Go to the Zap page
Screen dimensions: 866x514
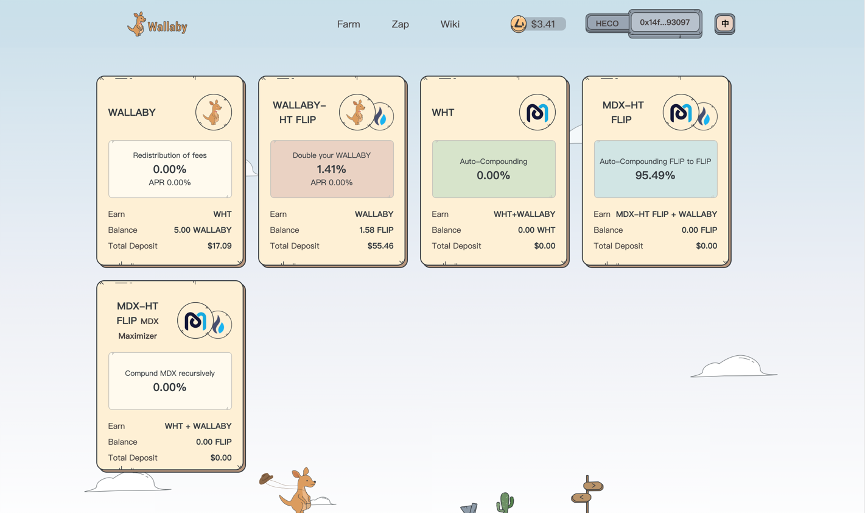pos(400,24)
